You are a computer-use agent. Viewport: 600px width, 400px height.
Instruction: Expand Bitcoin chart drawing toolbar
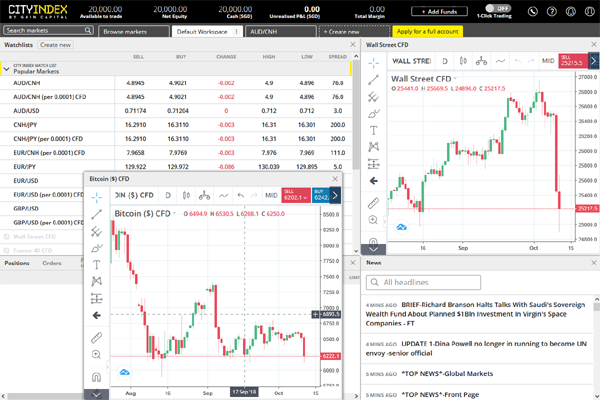(96, 394)
